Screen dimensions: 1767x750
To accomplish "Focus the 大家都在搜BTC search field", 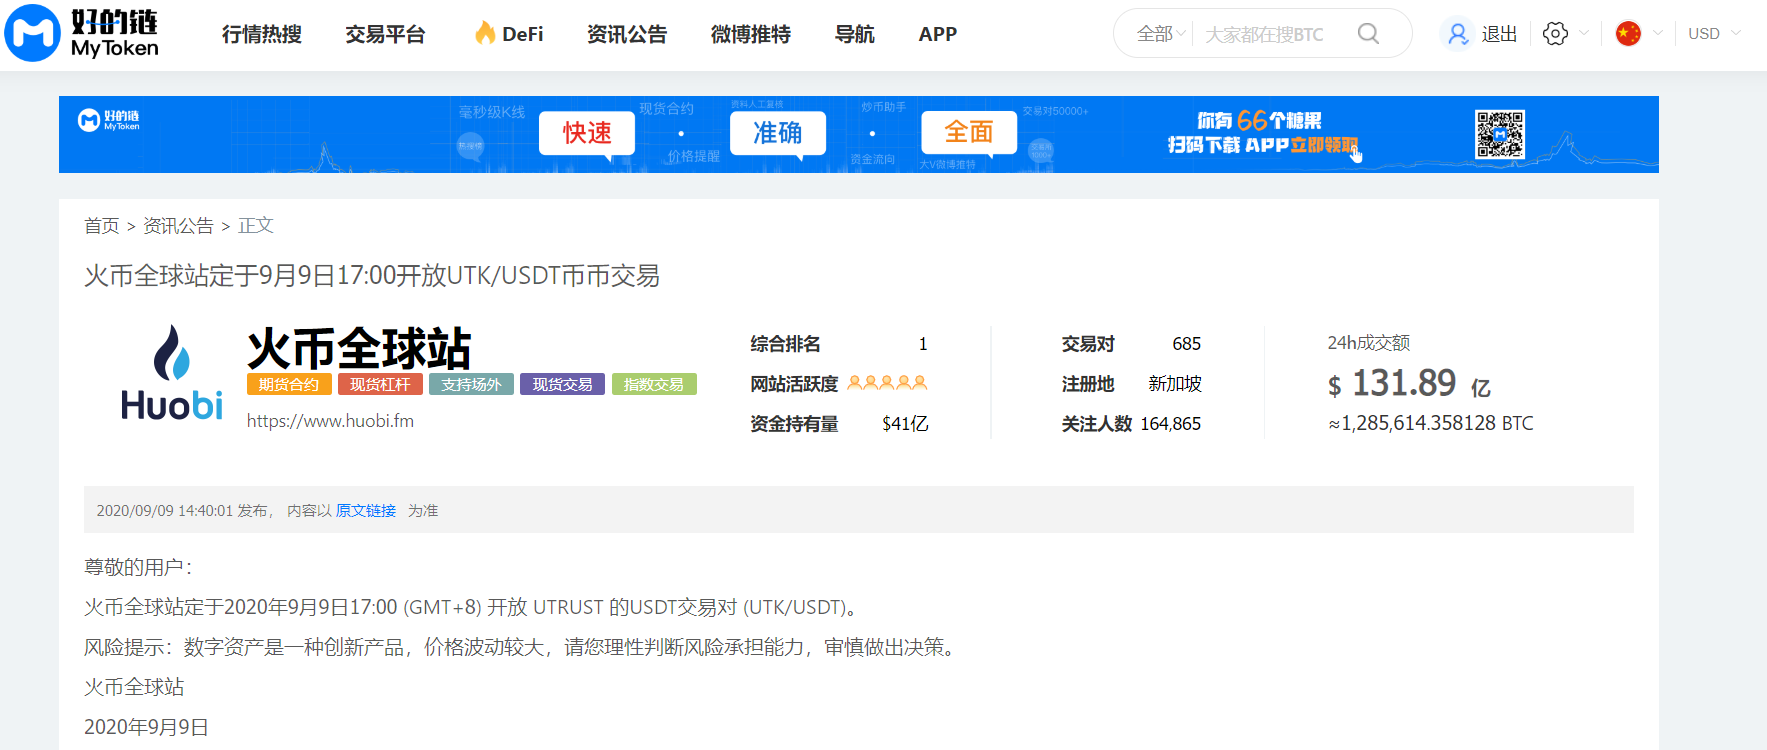I will tap(1265, 34).
